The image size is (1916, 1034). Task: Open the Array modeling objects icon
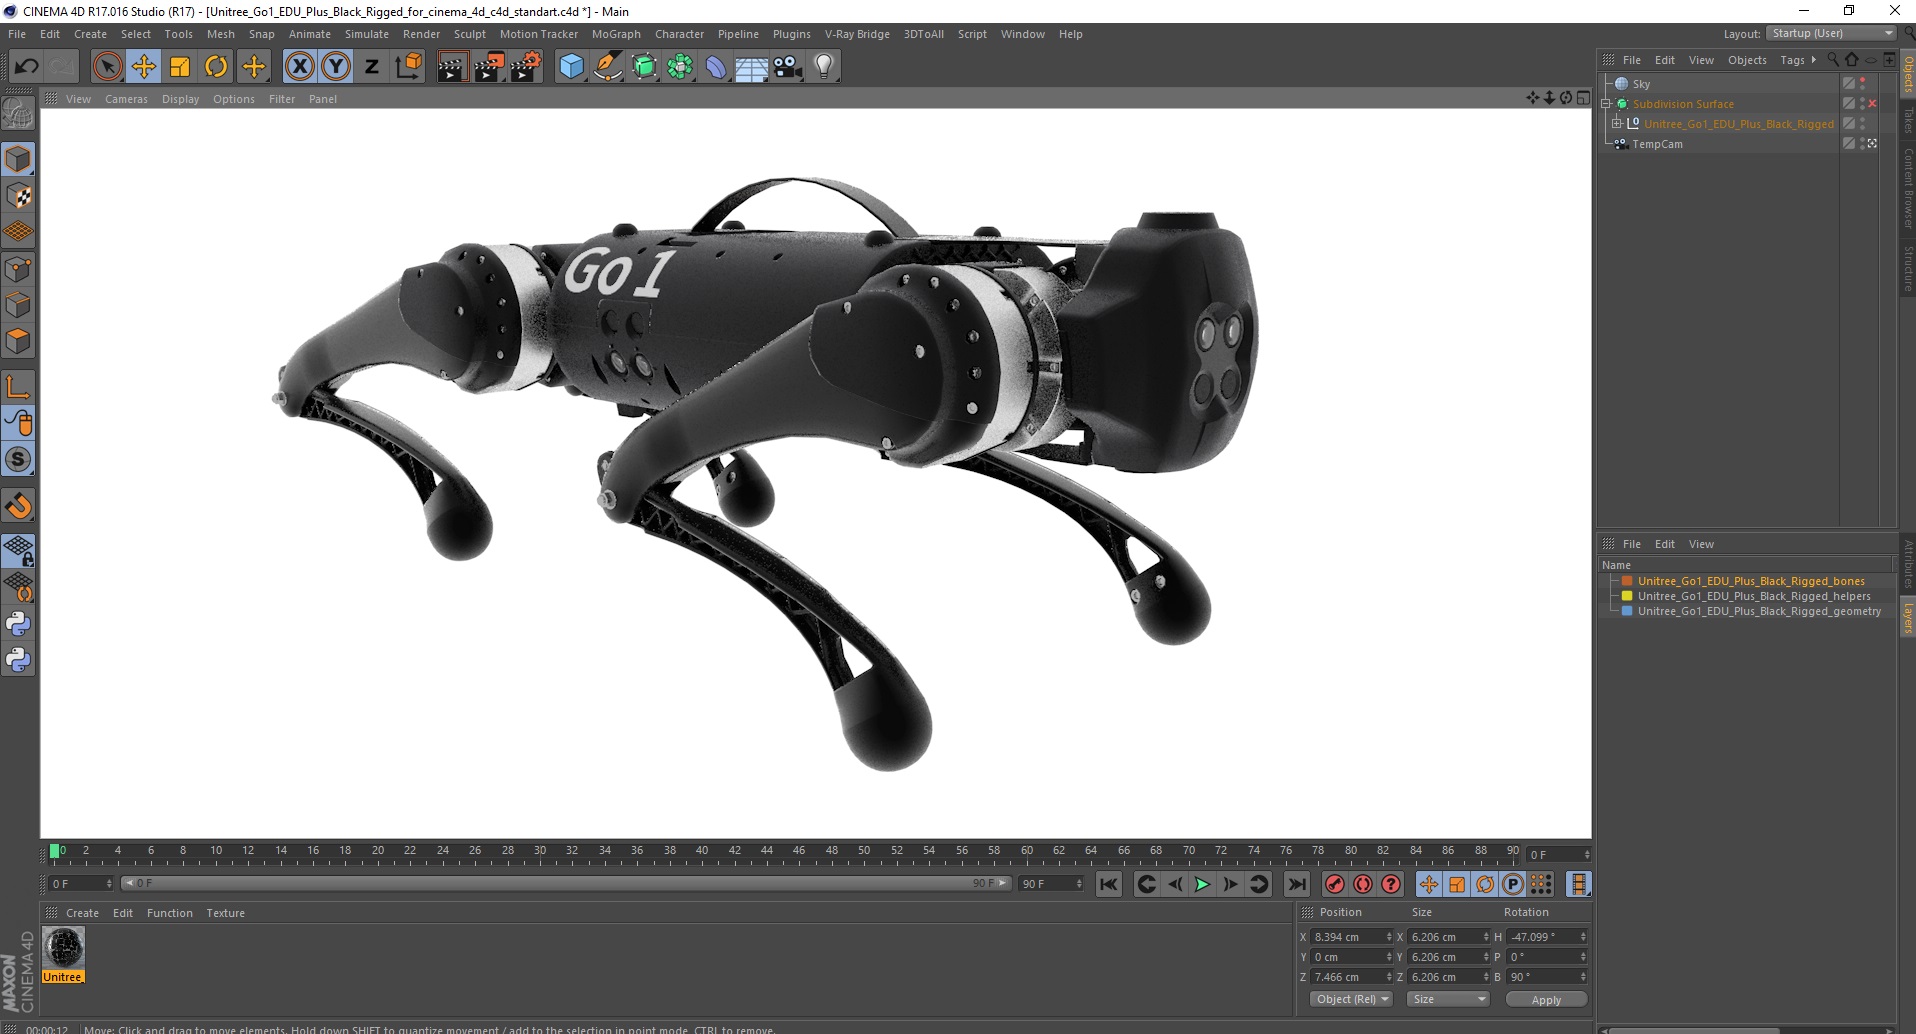(x=680, y=67)
